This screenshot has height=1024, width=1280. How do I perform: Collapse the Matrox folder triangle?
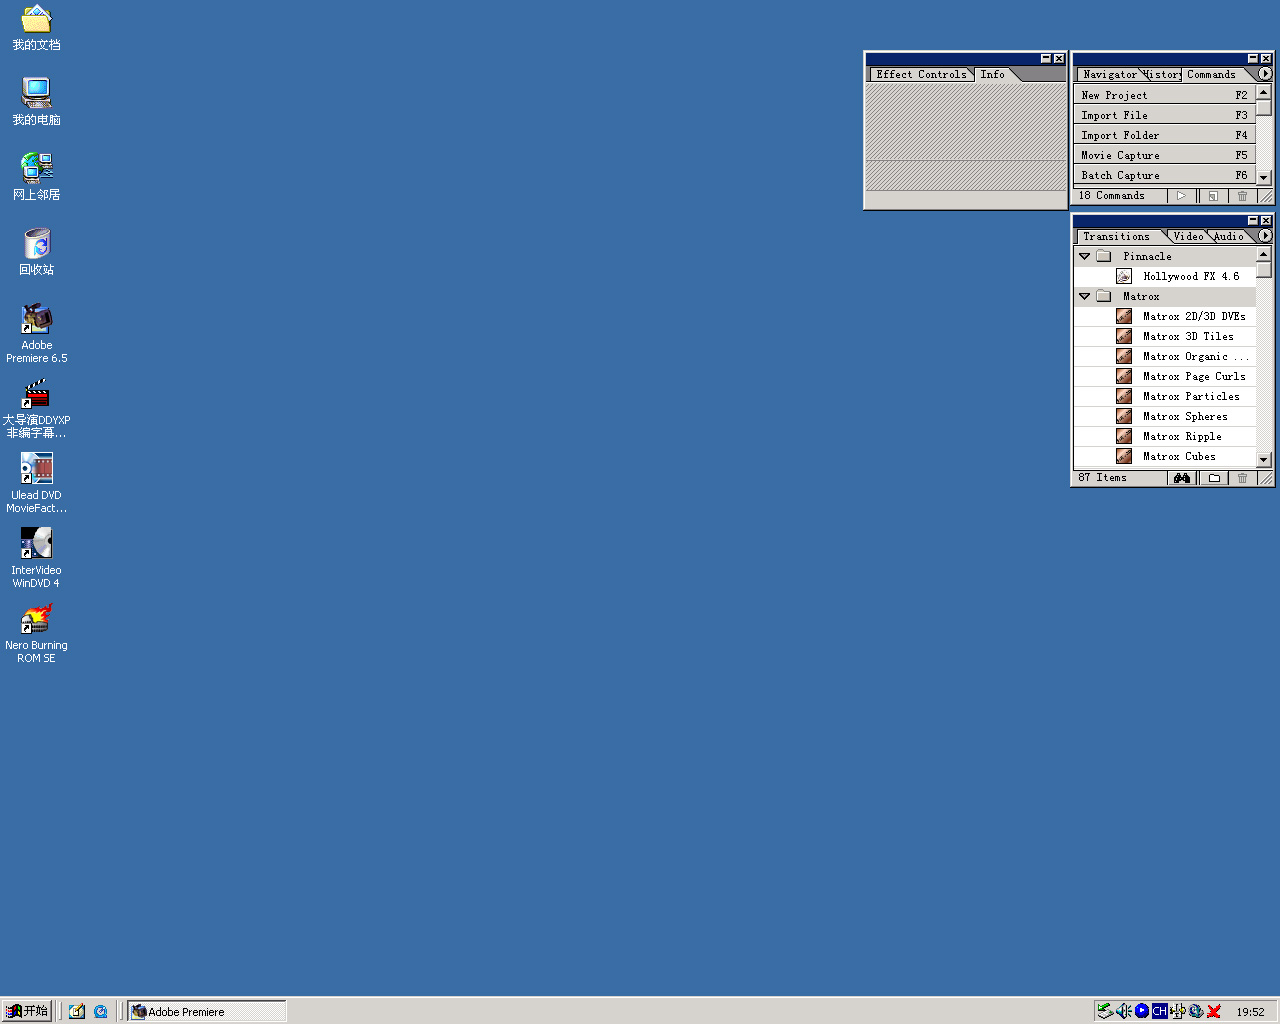(1084, 296)
